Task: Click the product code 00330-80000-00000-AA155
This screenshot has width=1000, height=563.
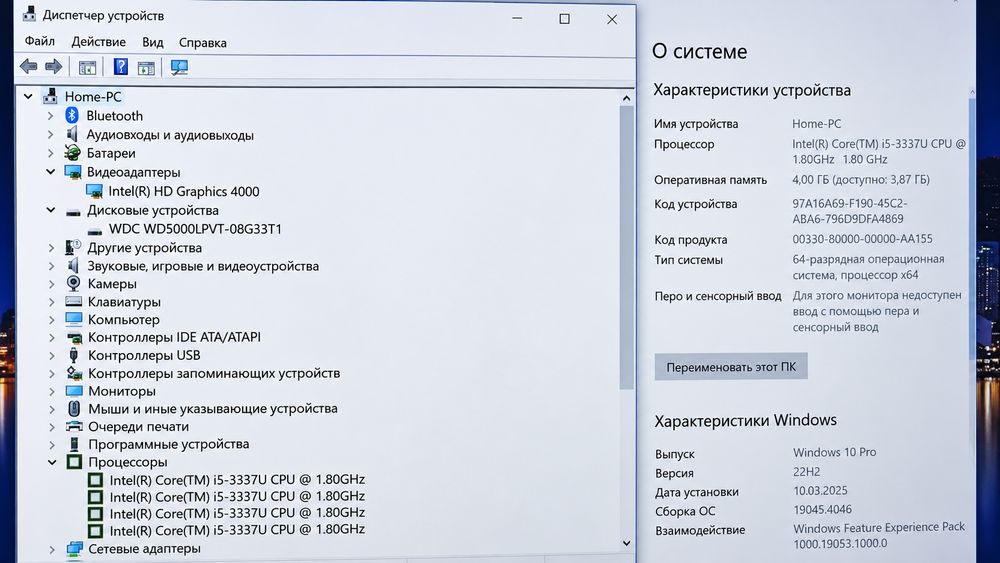Action: [x=862, y=239]
